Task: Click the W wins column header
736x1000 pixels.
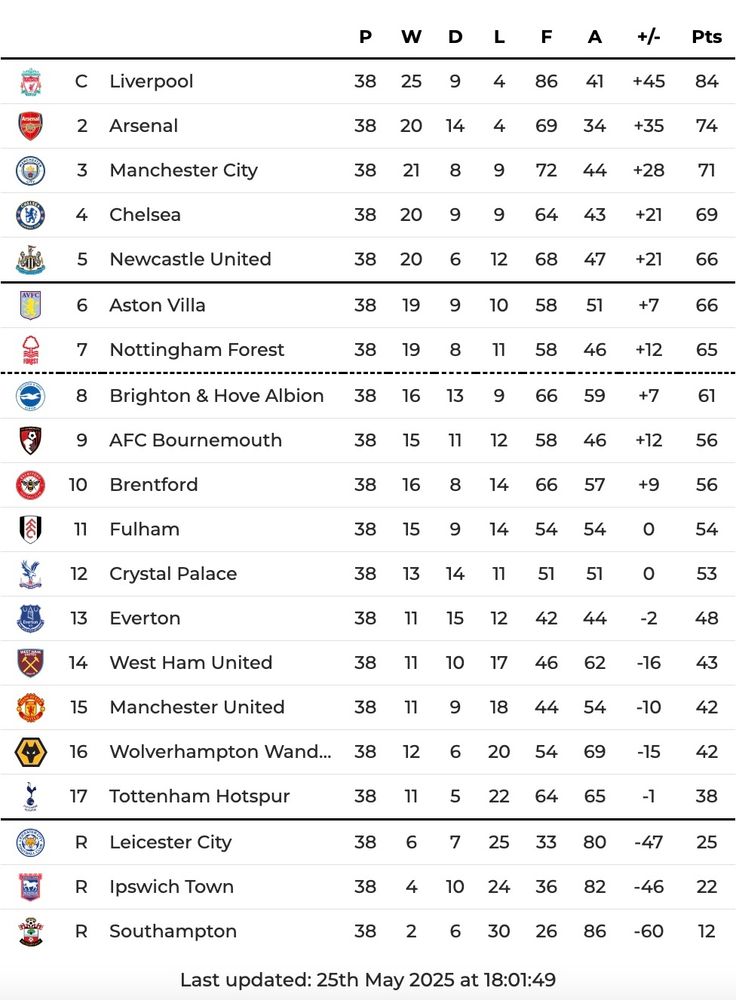Action: pyautogui.click(x=411, y=37)
